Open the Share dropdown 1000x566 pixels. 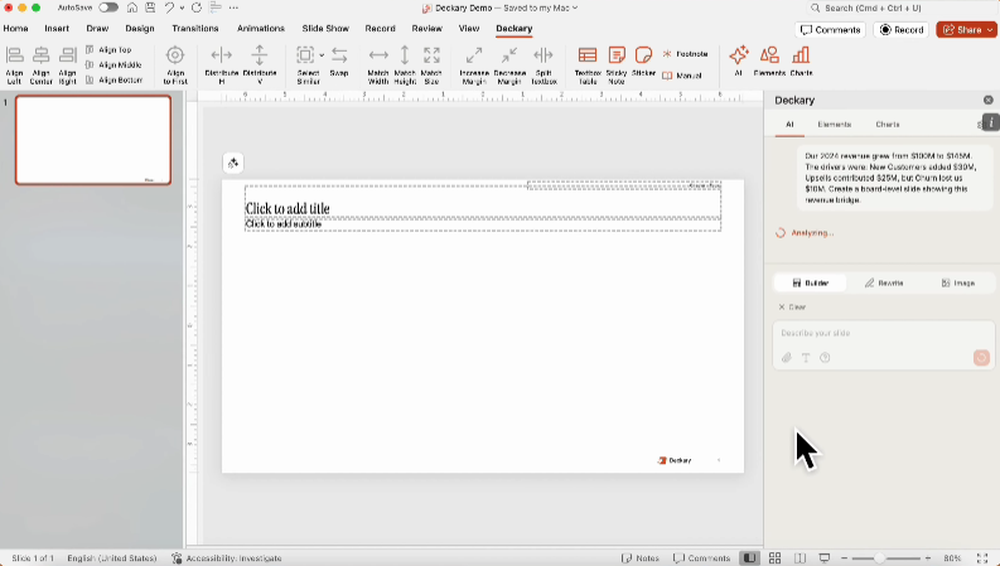coord(990,29)
